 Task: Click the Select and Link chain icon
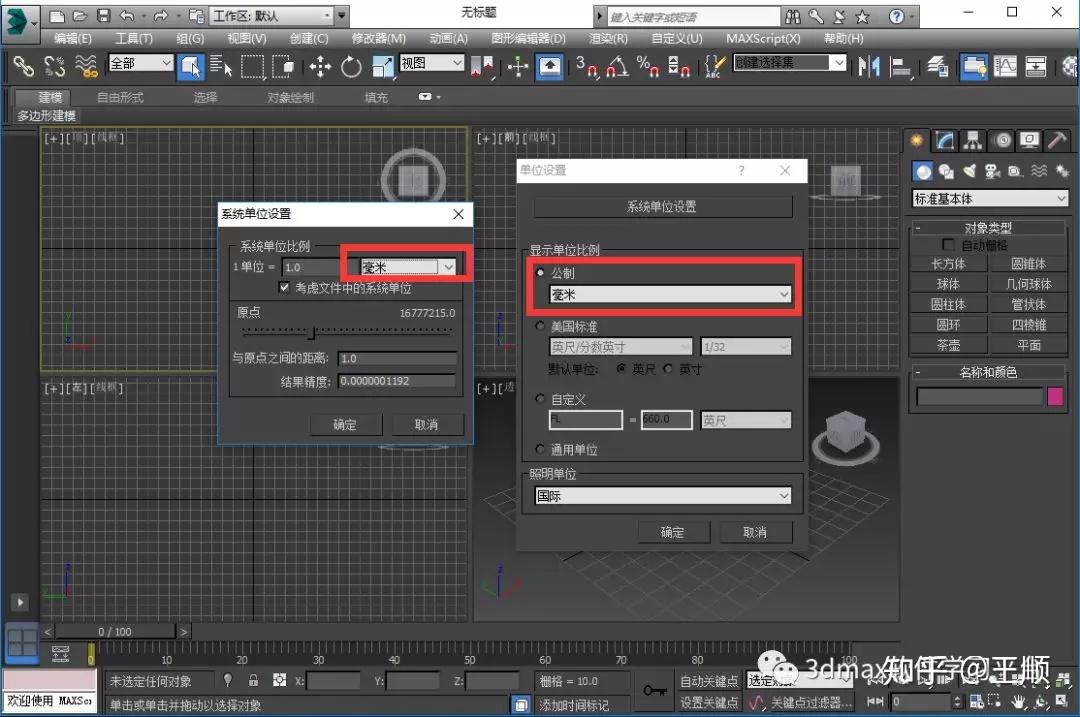pos(23,67)
